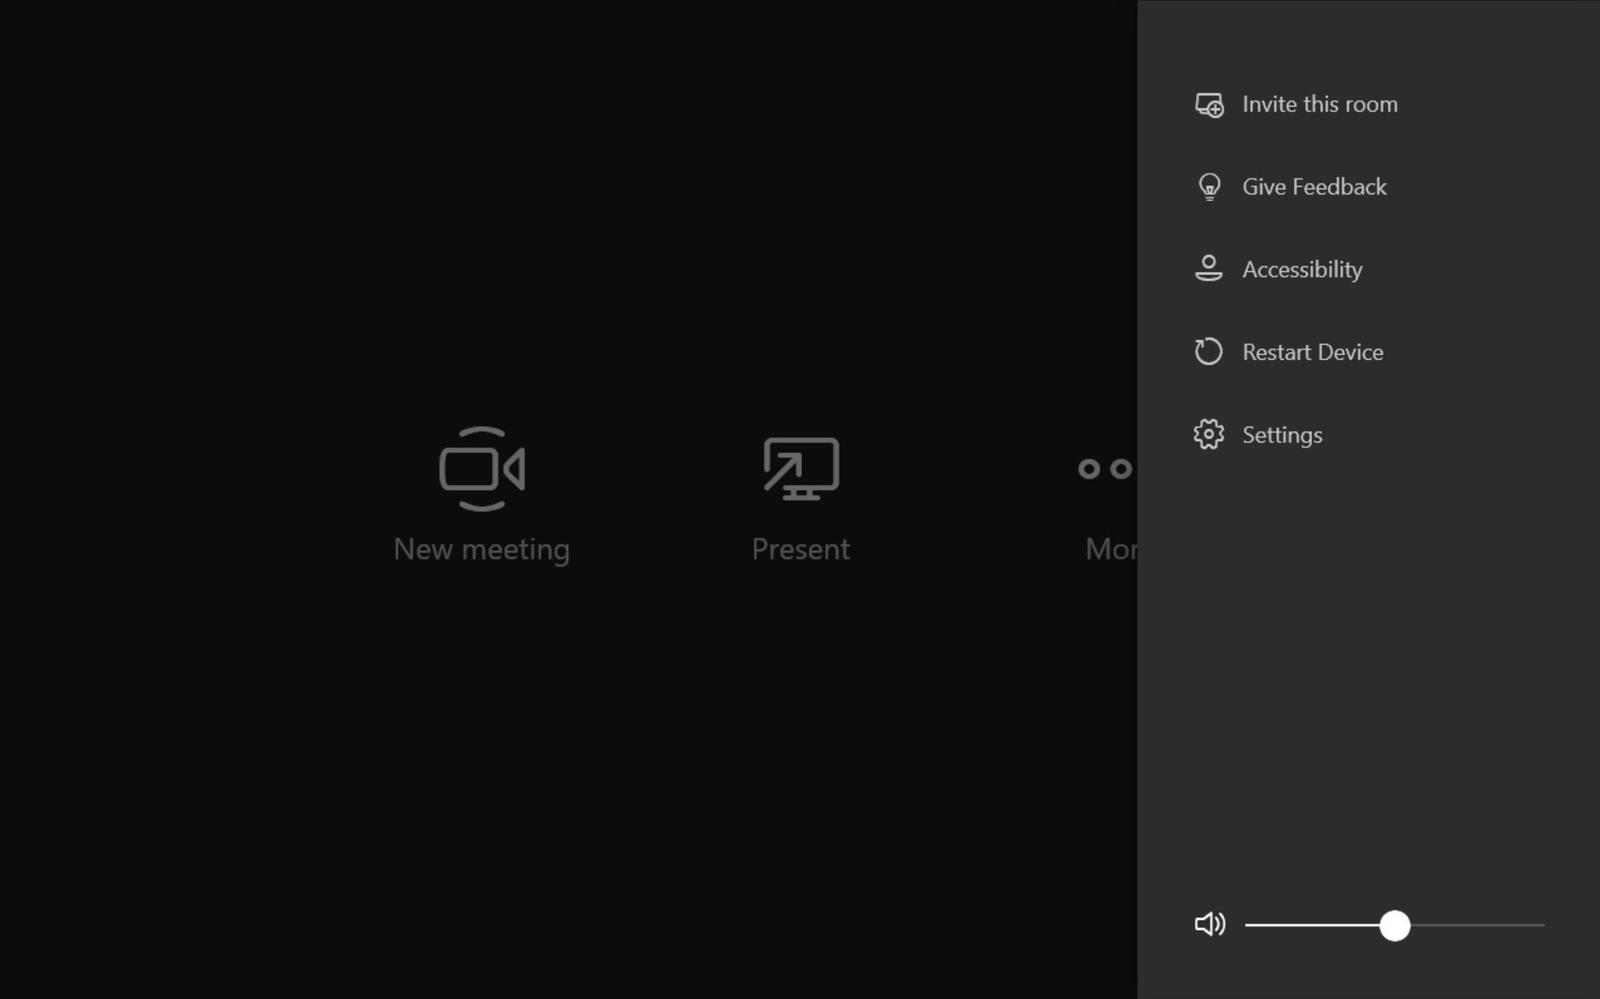Select the Restart Device circular arrow icon
Screen dimensions: 1600x999
1209,351
